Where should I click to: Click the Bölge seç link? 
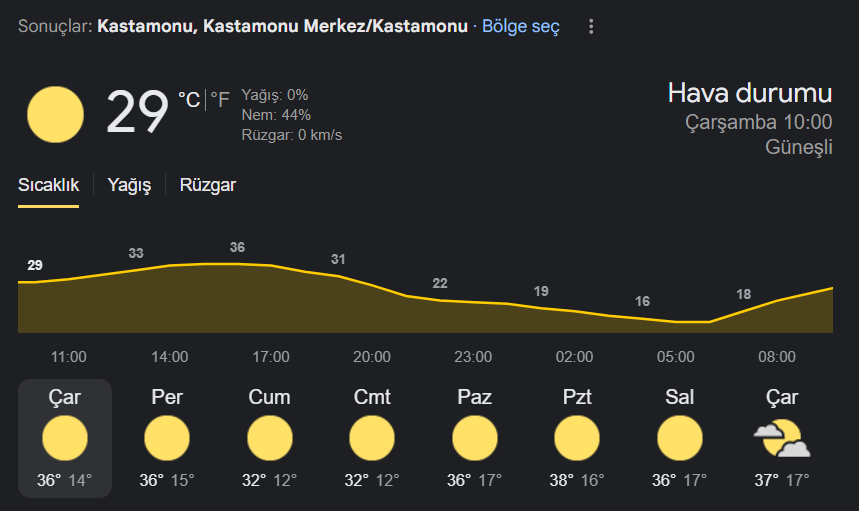point(520,26)
